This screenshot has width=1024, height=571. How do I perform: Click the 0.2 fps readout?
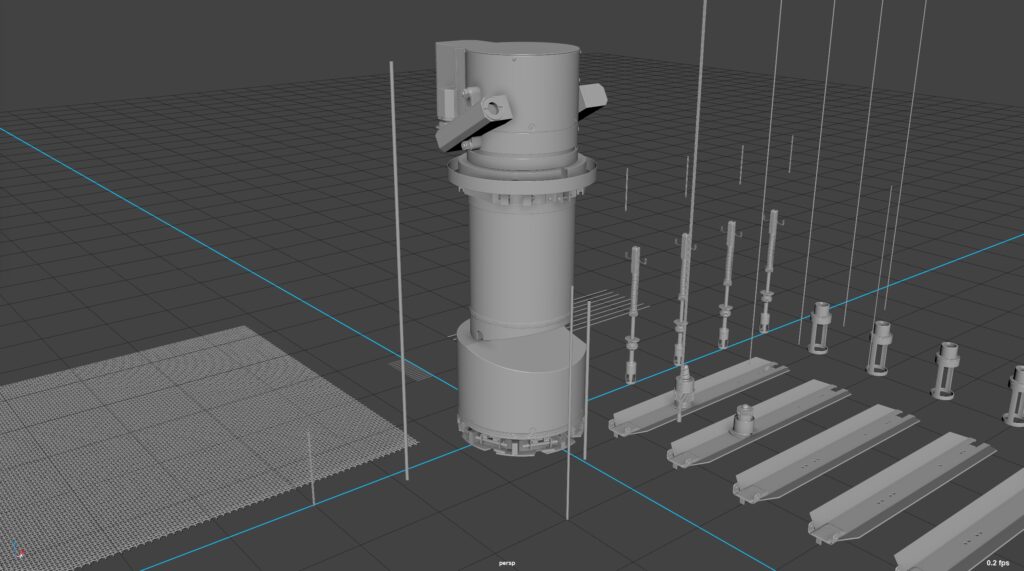pyautogui.click(x=998, y=563)
